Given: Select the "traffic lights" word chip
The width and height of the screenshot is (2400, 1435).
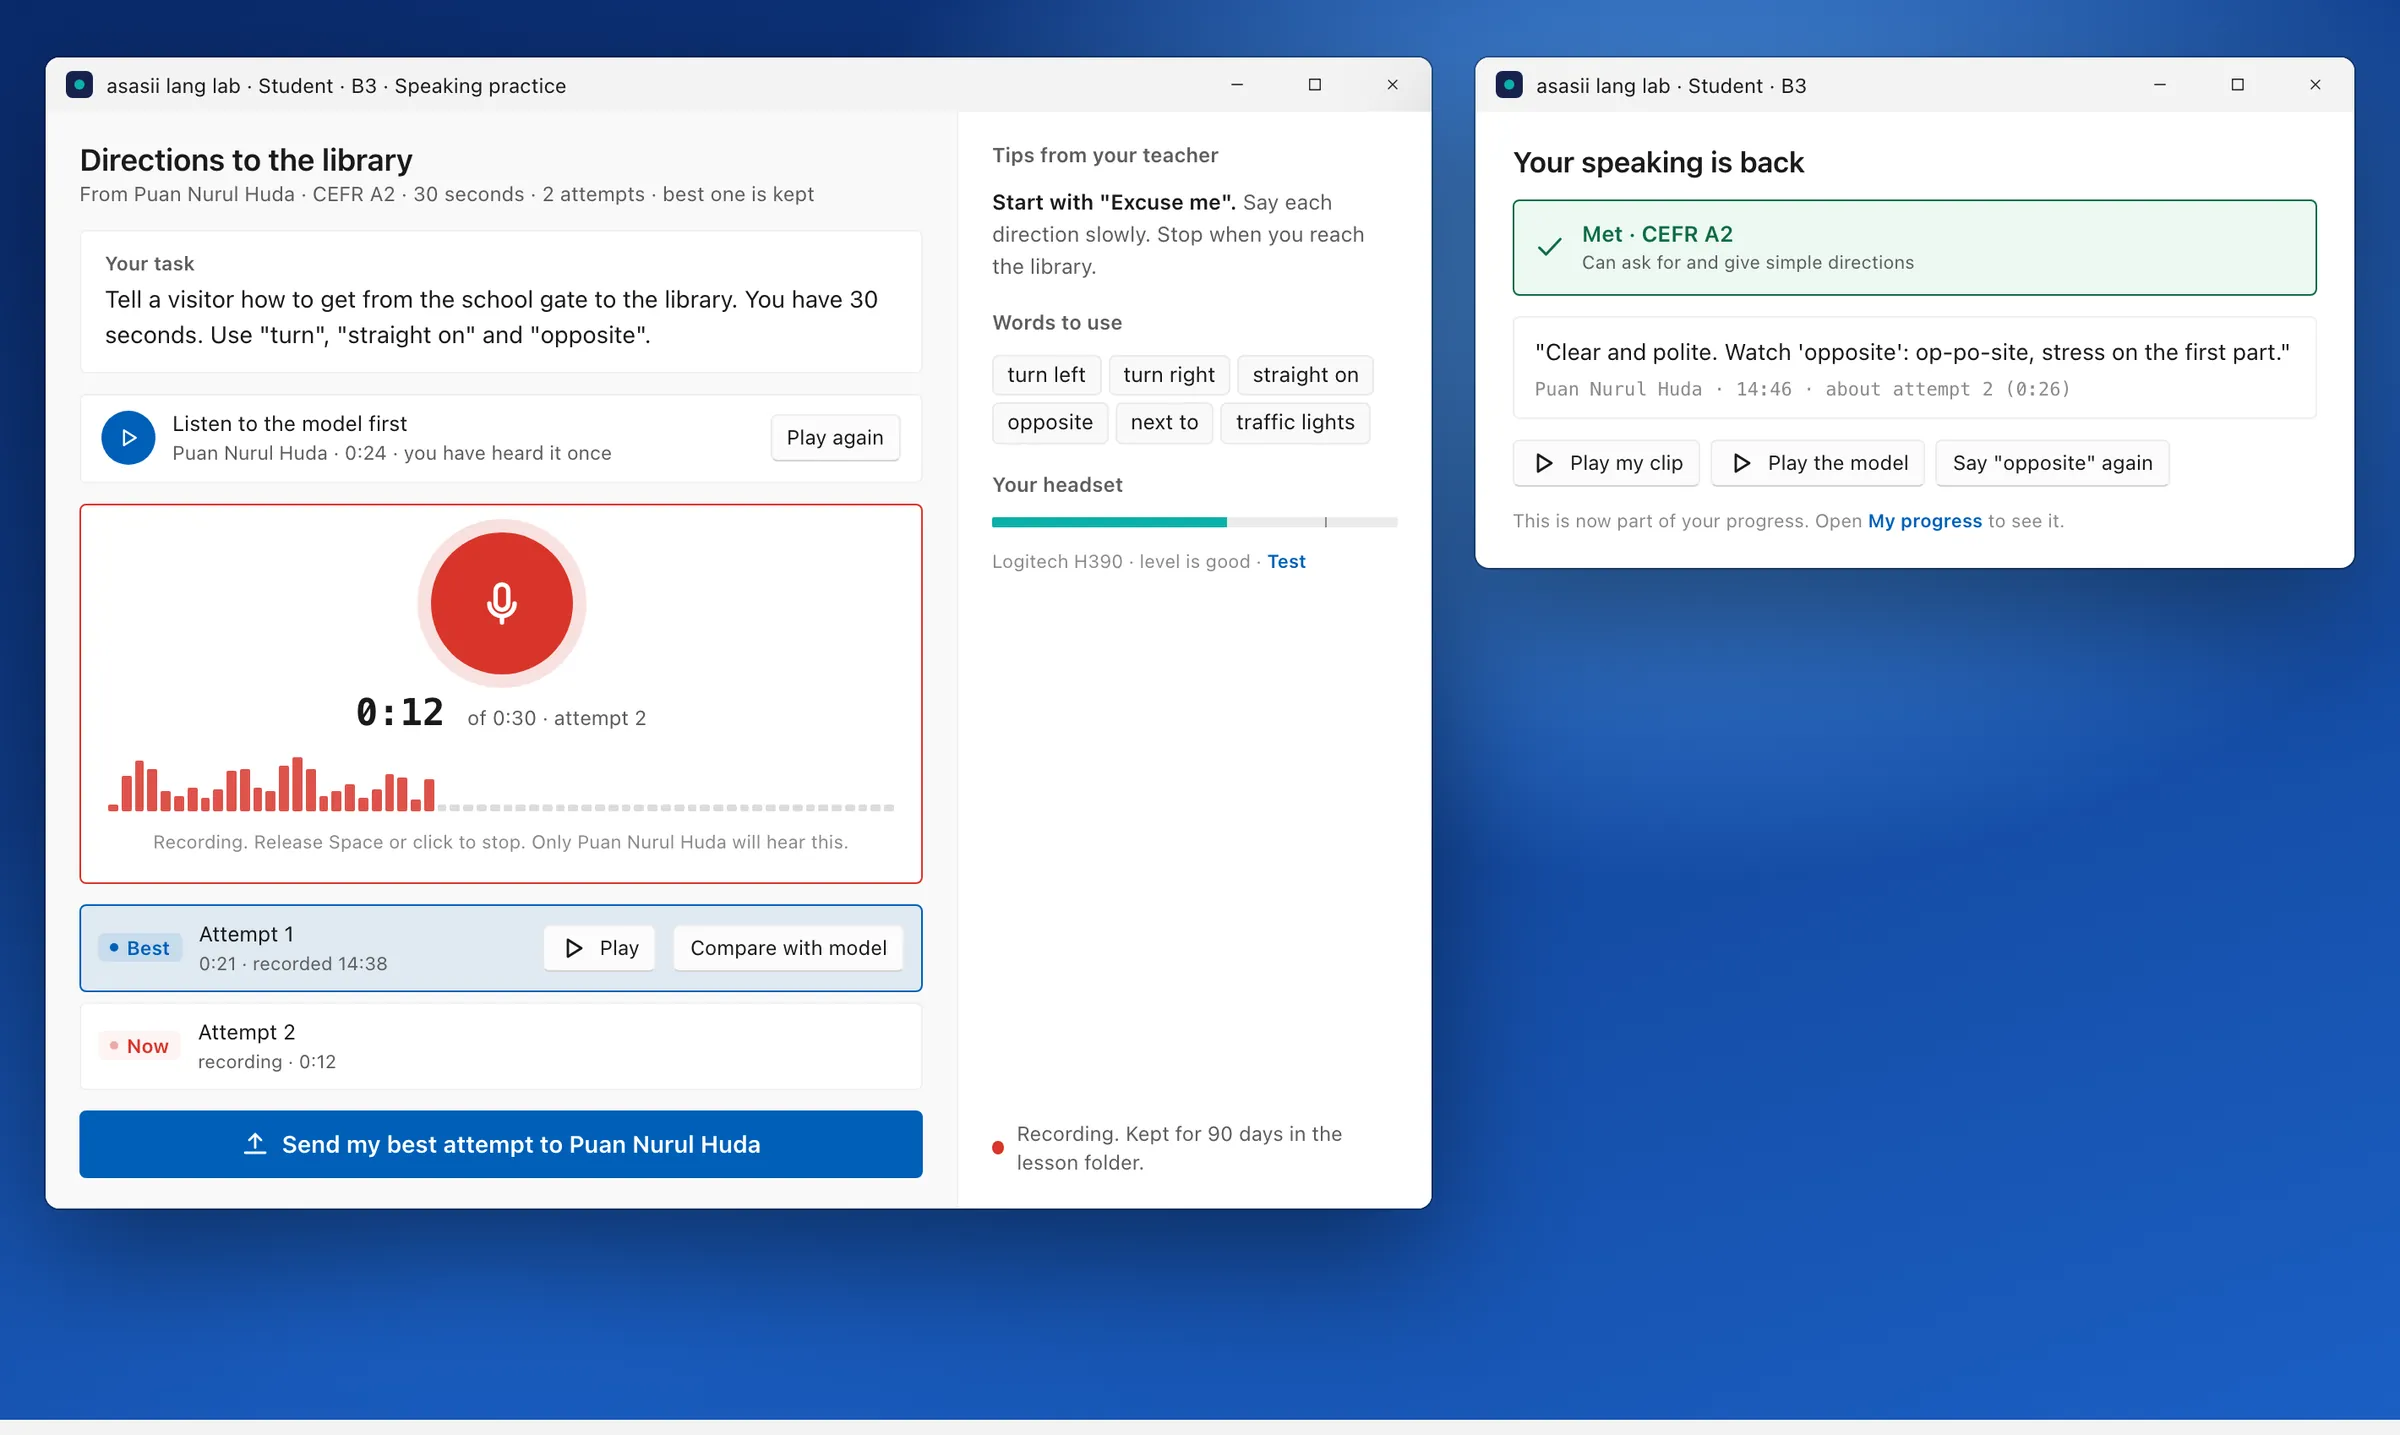Looking at the screenshot, I should tap(1295, 422).
